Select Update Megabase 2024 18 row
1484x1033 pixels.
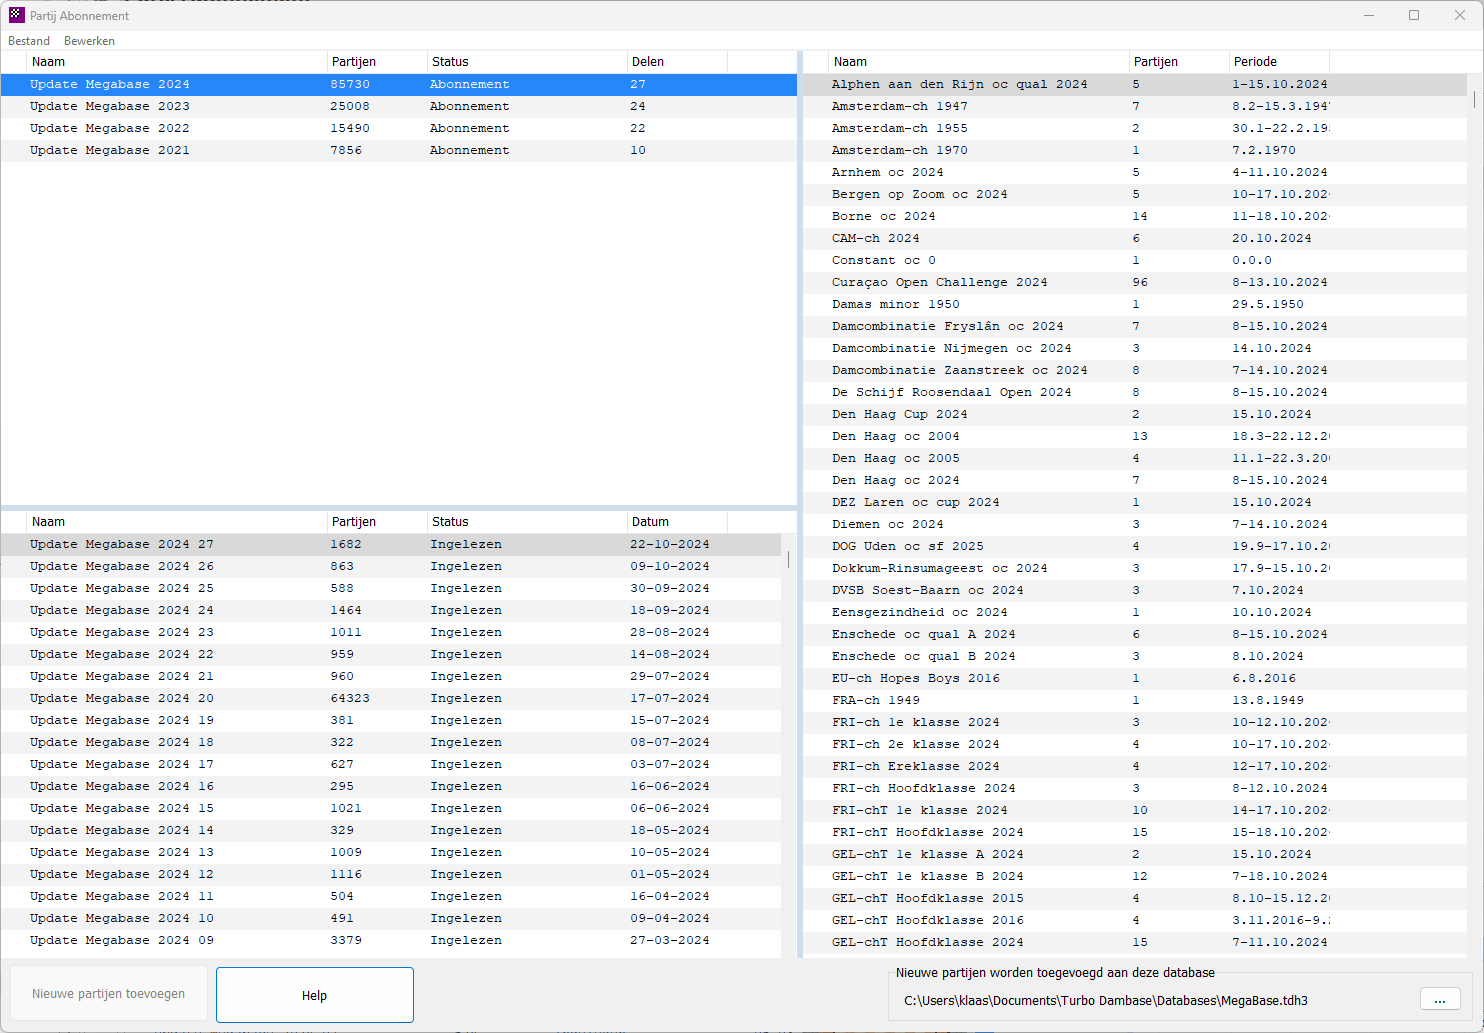click(391, 743)
